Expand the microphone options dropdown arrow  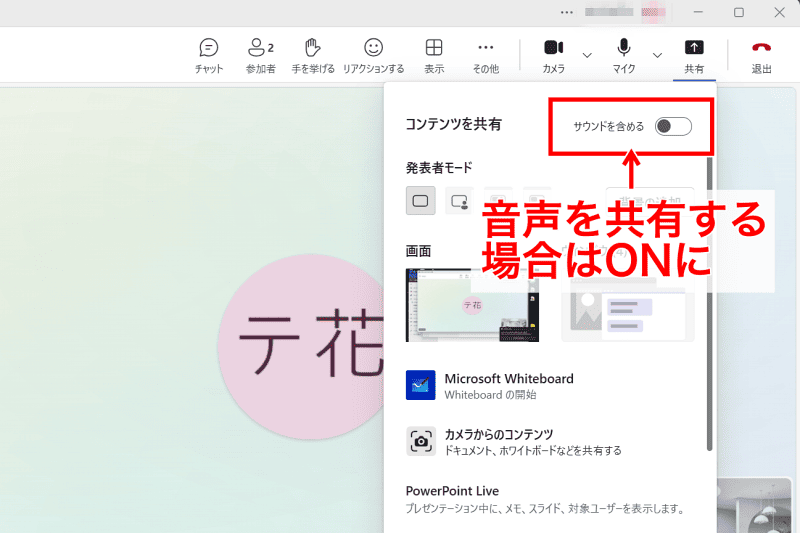click(x=657, y=54)
